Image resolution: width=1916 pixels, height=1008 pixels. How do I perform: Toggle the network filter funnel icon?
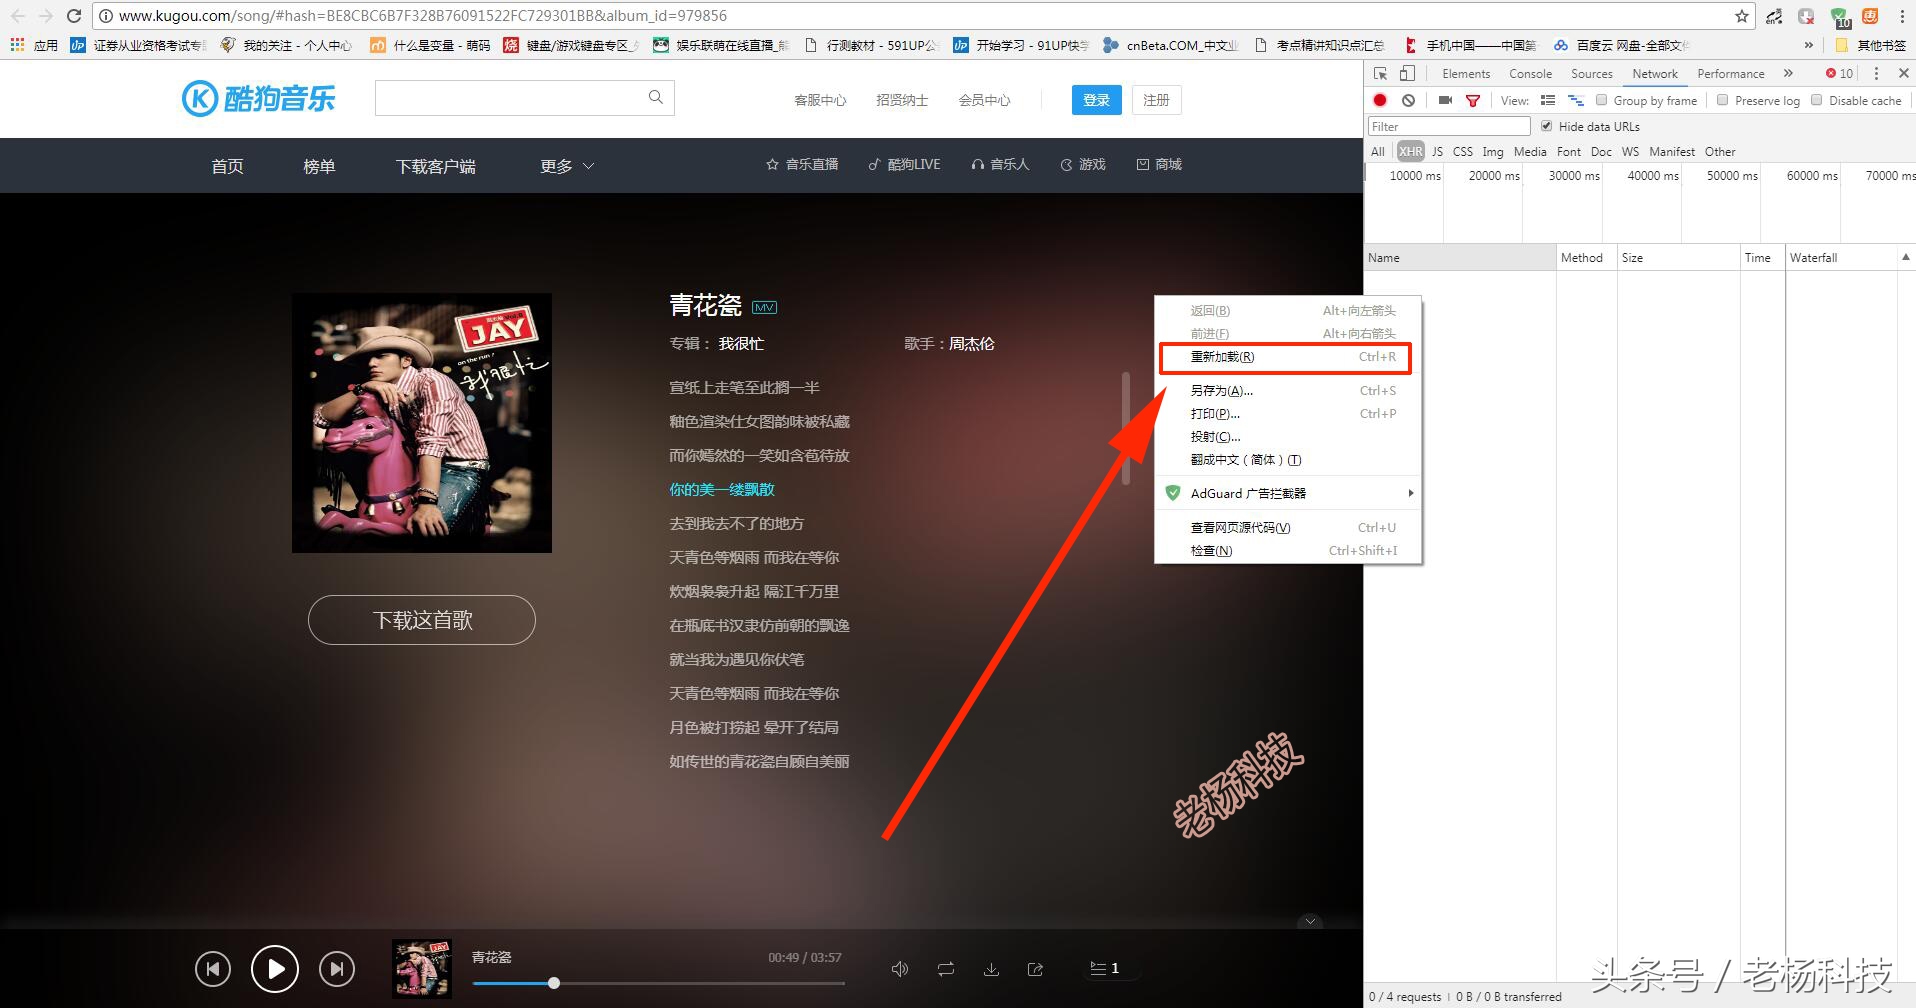(x=1473, y=100)
